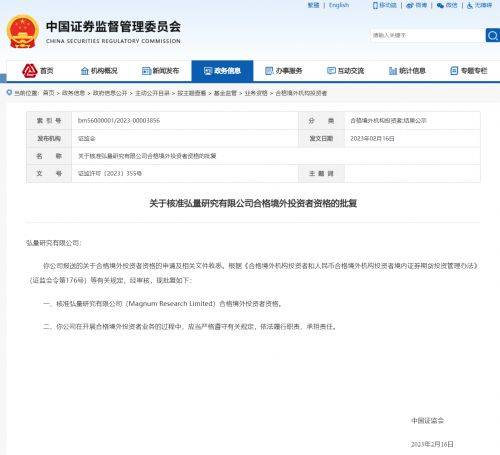Open the mobile version (移动端) icon
This screenshot has height=455, width=500.
(x=375, y=5)
